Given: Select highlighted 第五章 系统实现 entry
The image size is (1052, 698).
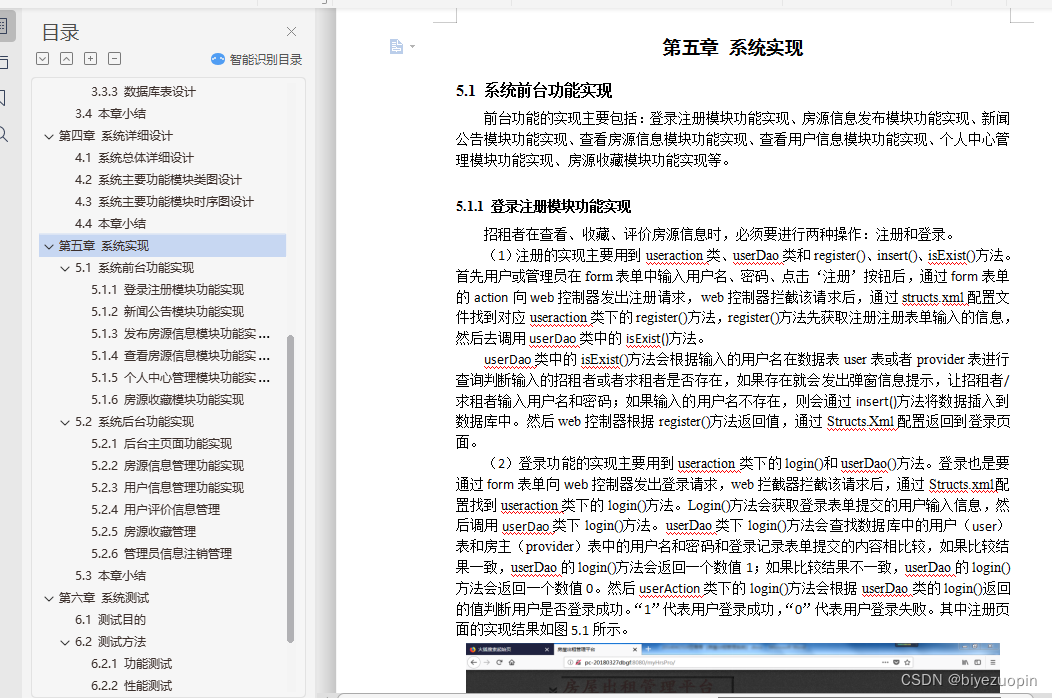Looking at the screenshot, I should click(163, 246).
